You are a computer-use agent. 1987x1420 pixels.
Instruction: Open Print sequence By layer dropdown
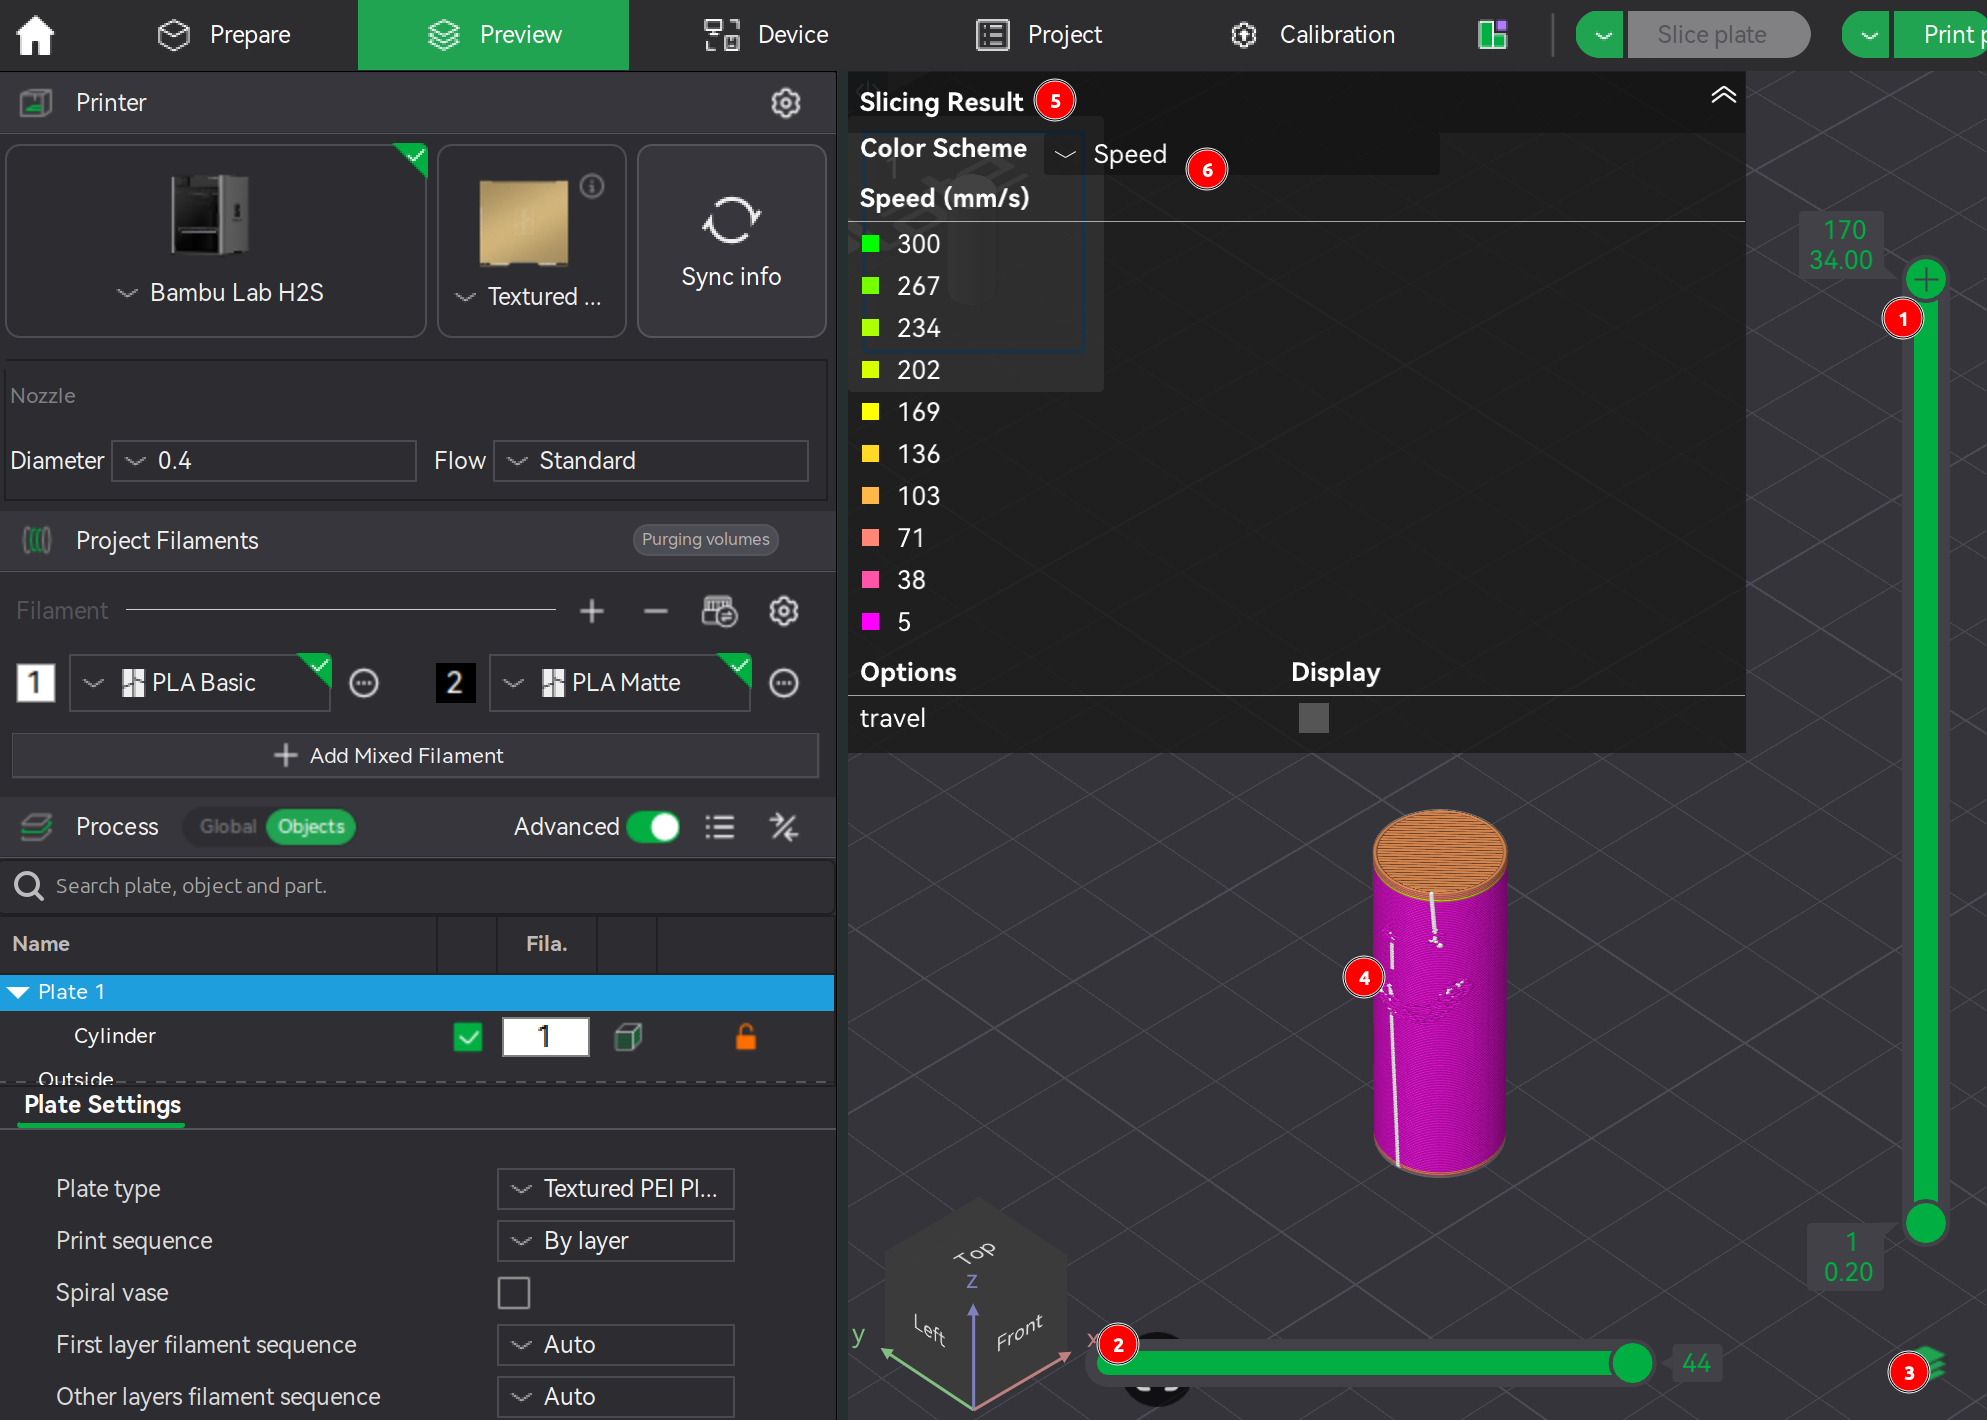(616, 1241)
